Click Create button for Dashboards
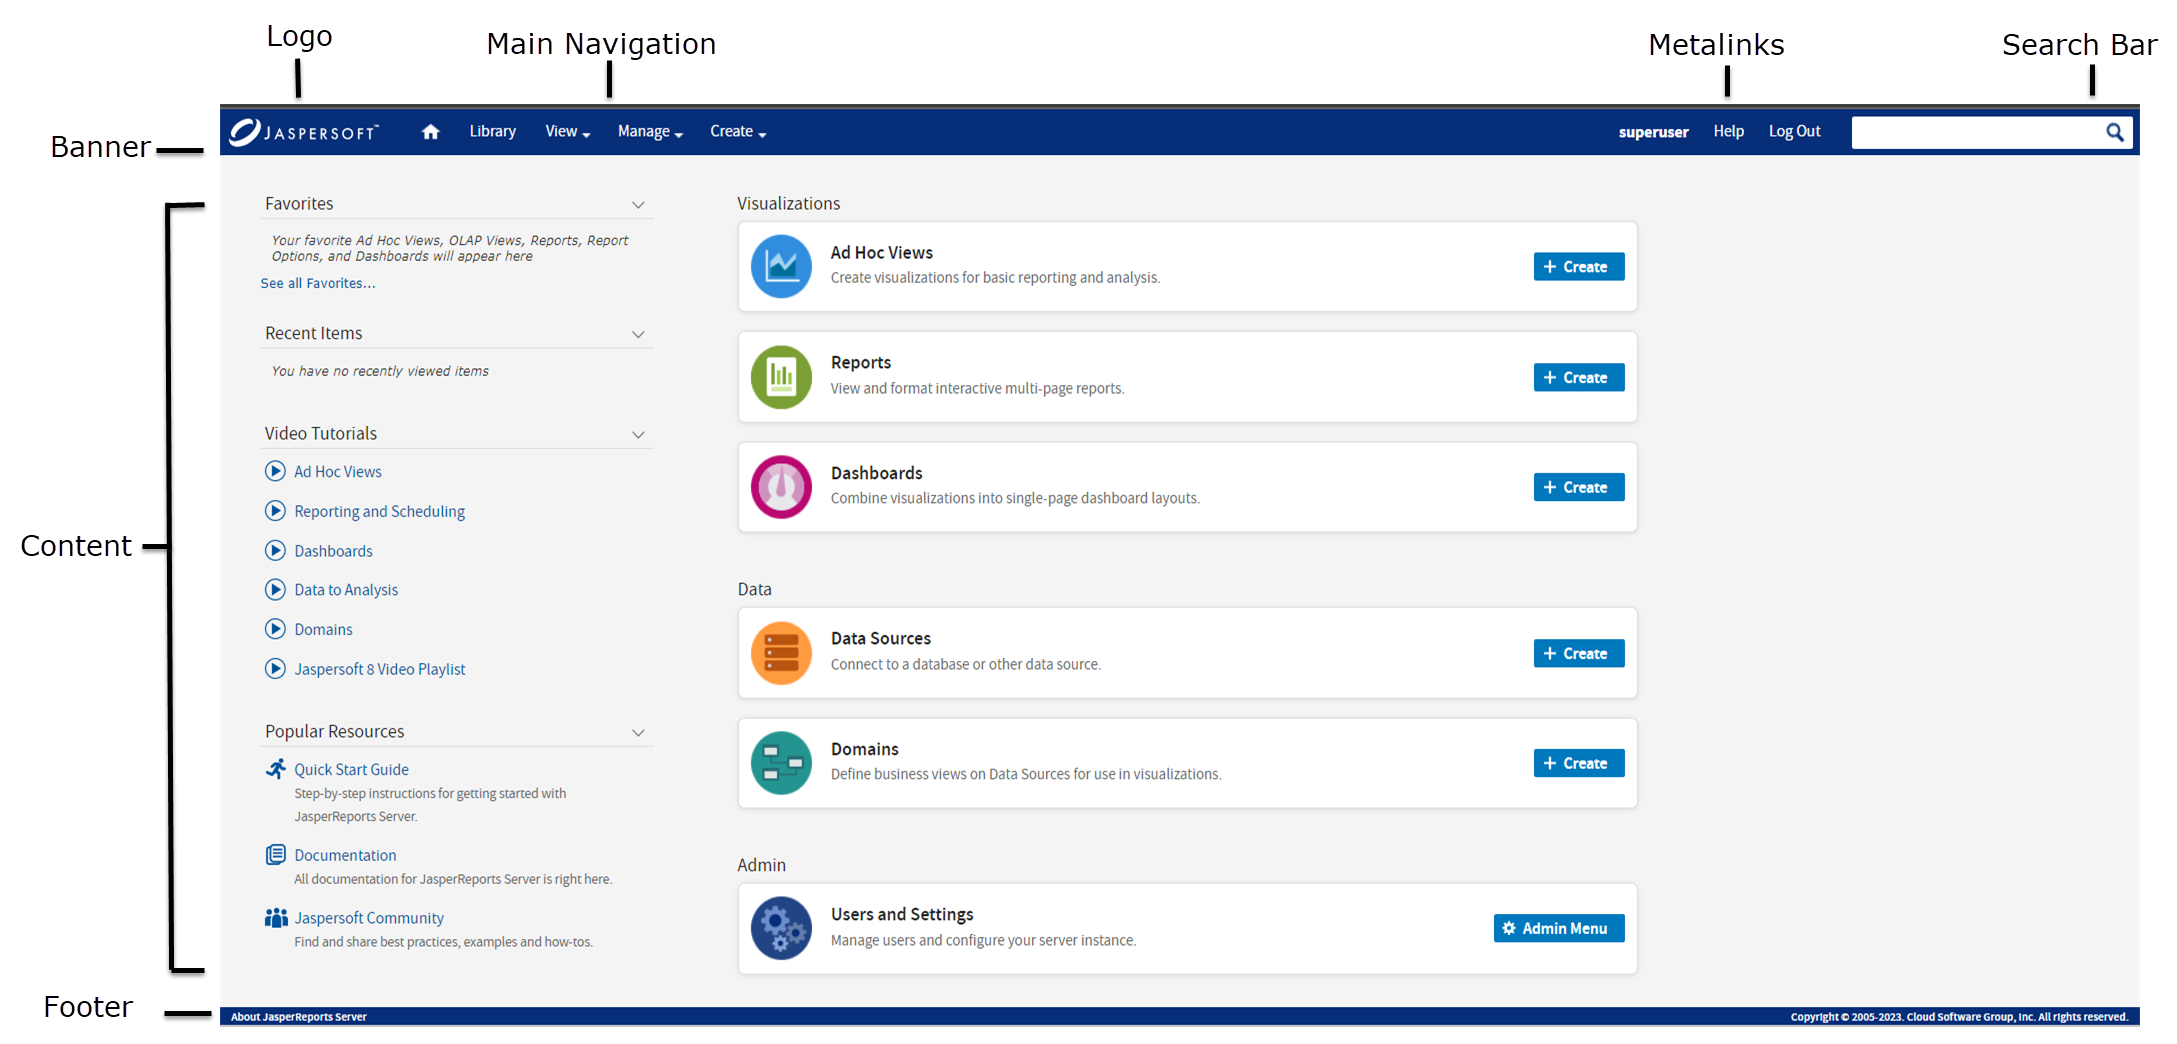 1579,487
